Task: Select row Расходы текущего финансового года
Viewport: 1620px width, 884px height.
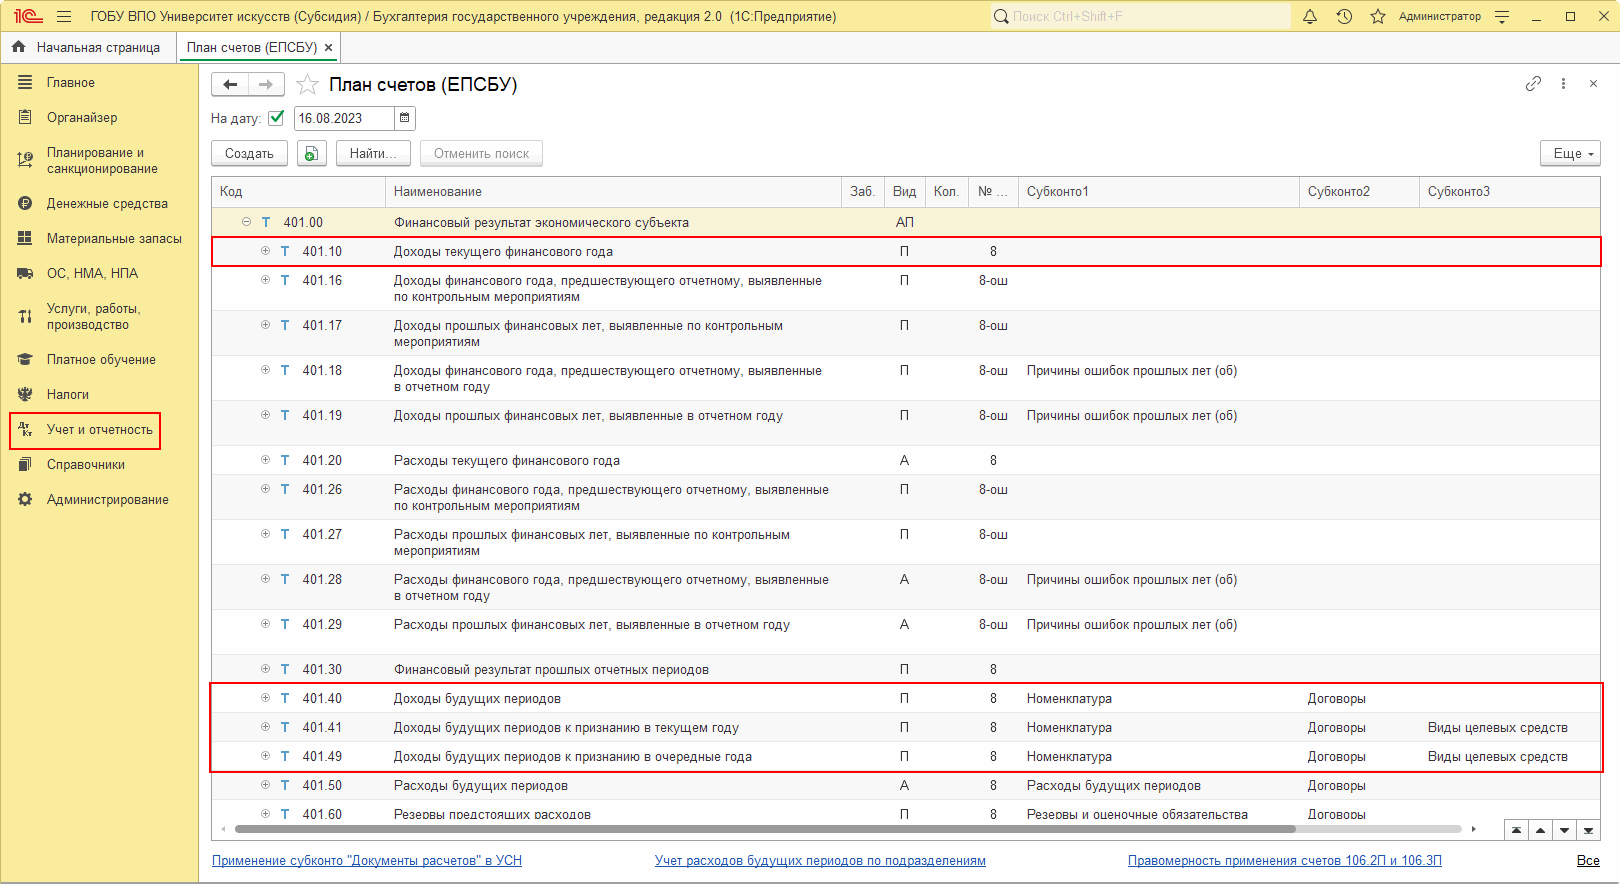Action: 906,460
